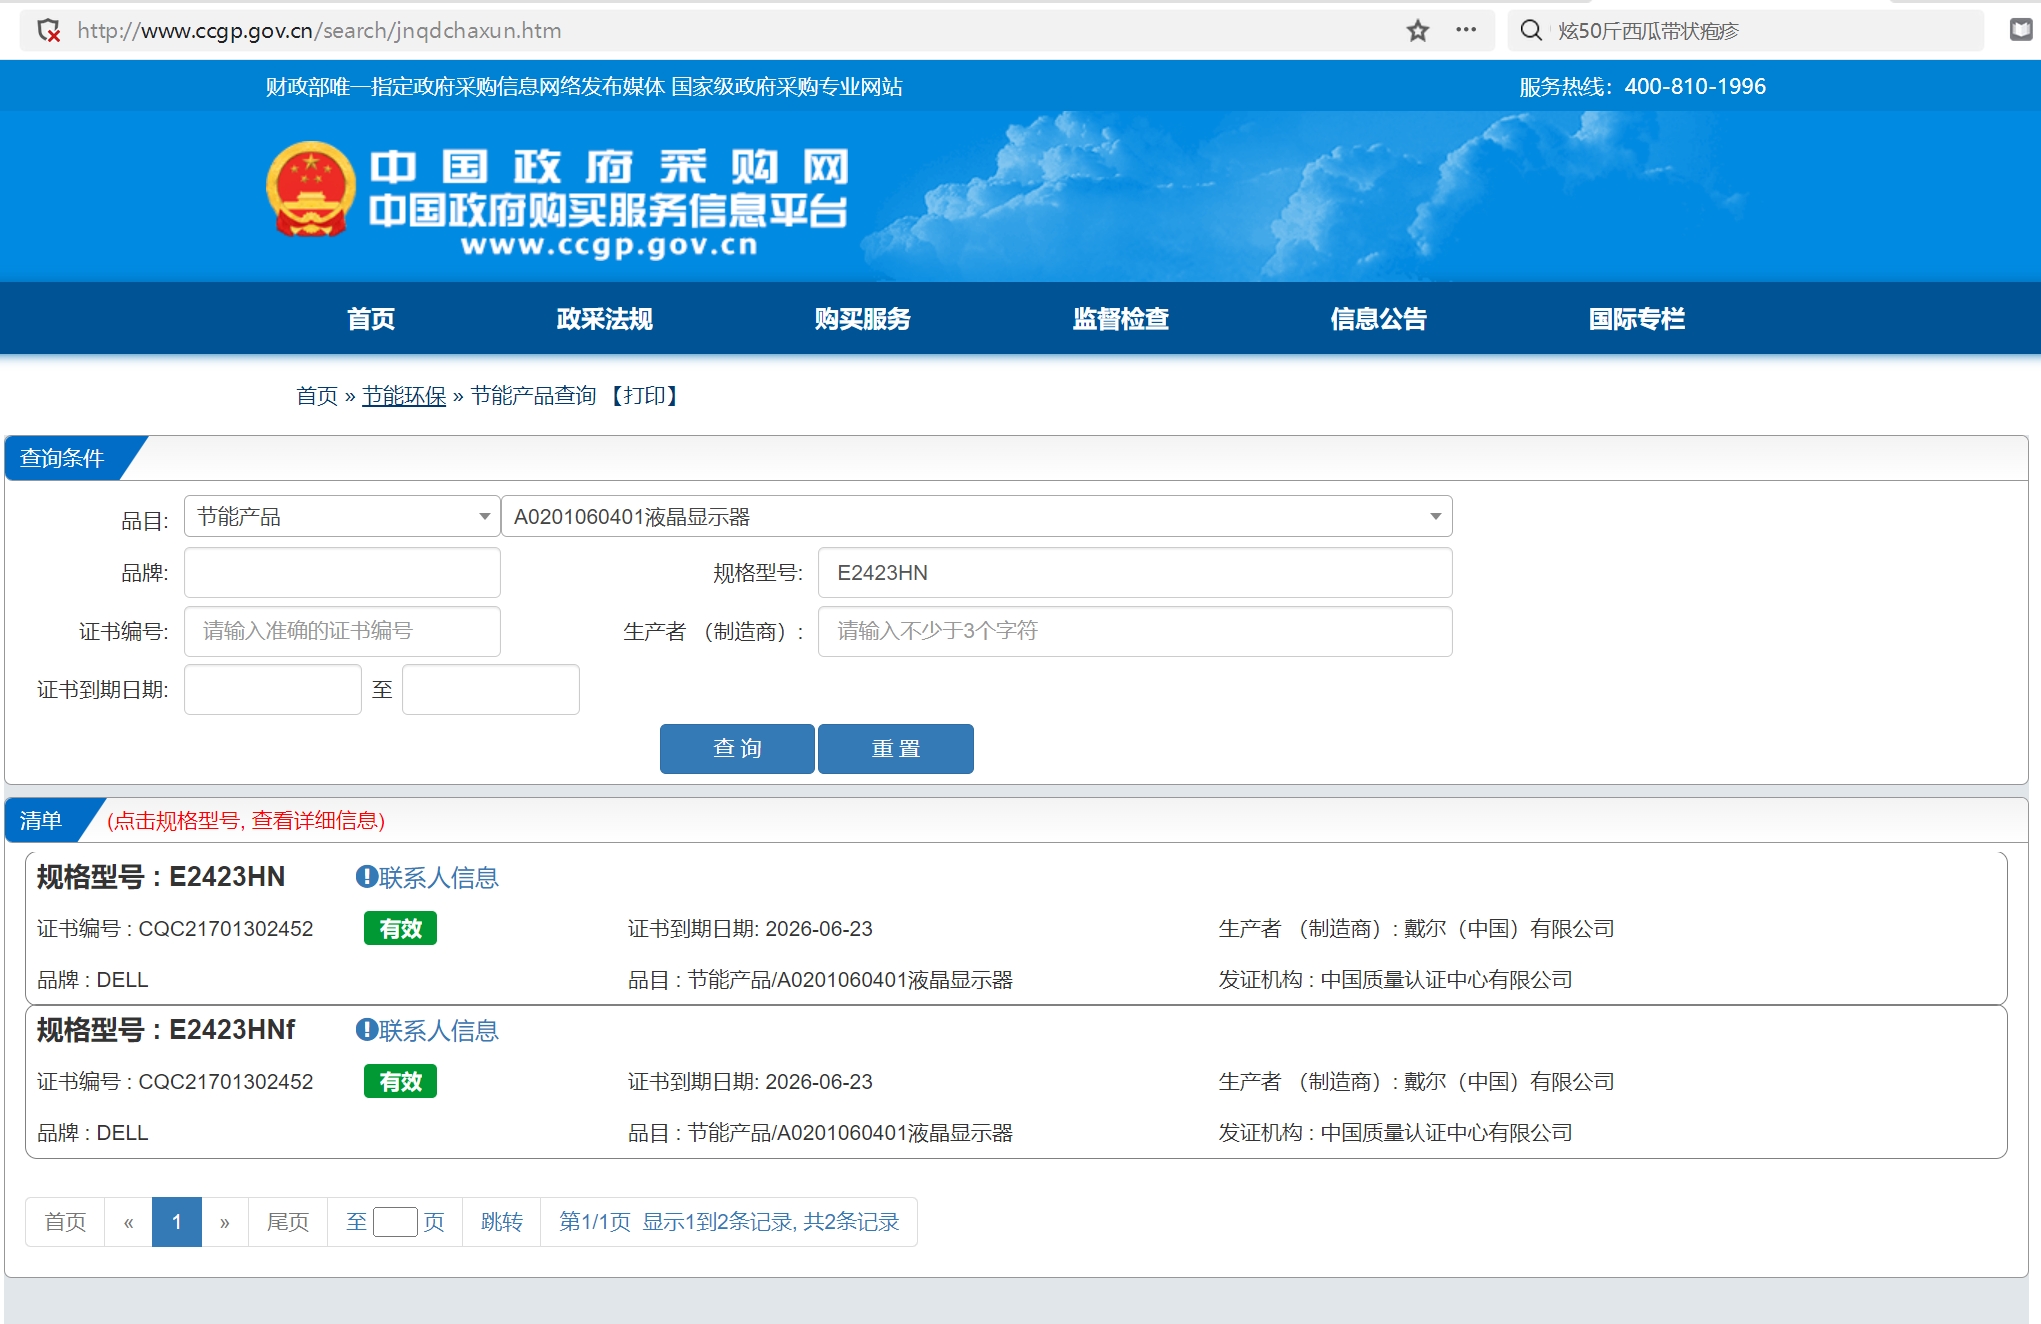2041x1324 pixels.
Task: Go to 首页 in the navigation bar
Action: (371, 319)
